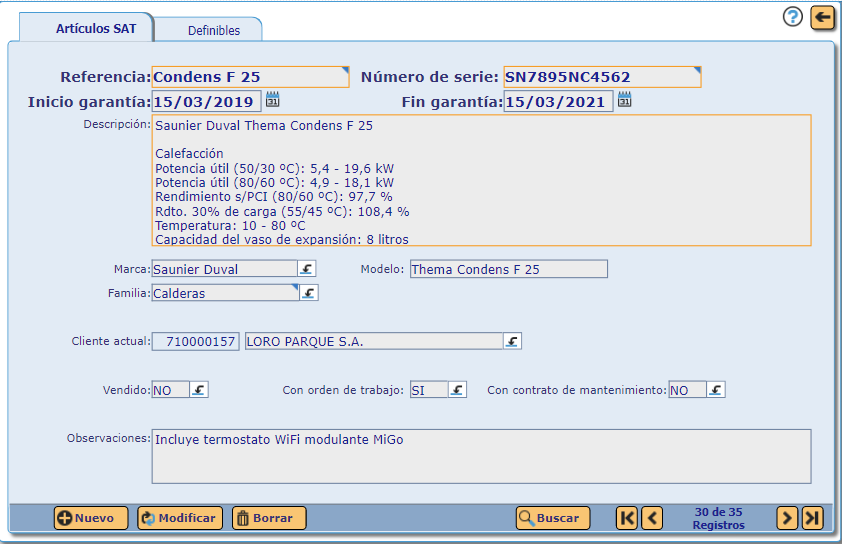Go to previous record
This screenshot has width=842, height=544.
click(x=652, y=518)
